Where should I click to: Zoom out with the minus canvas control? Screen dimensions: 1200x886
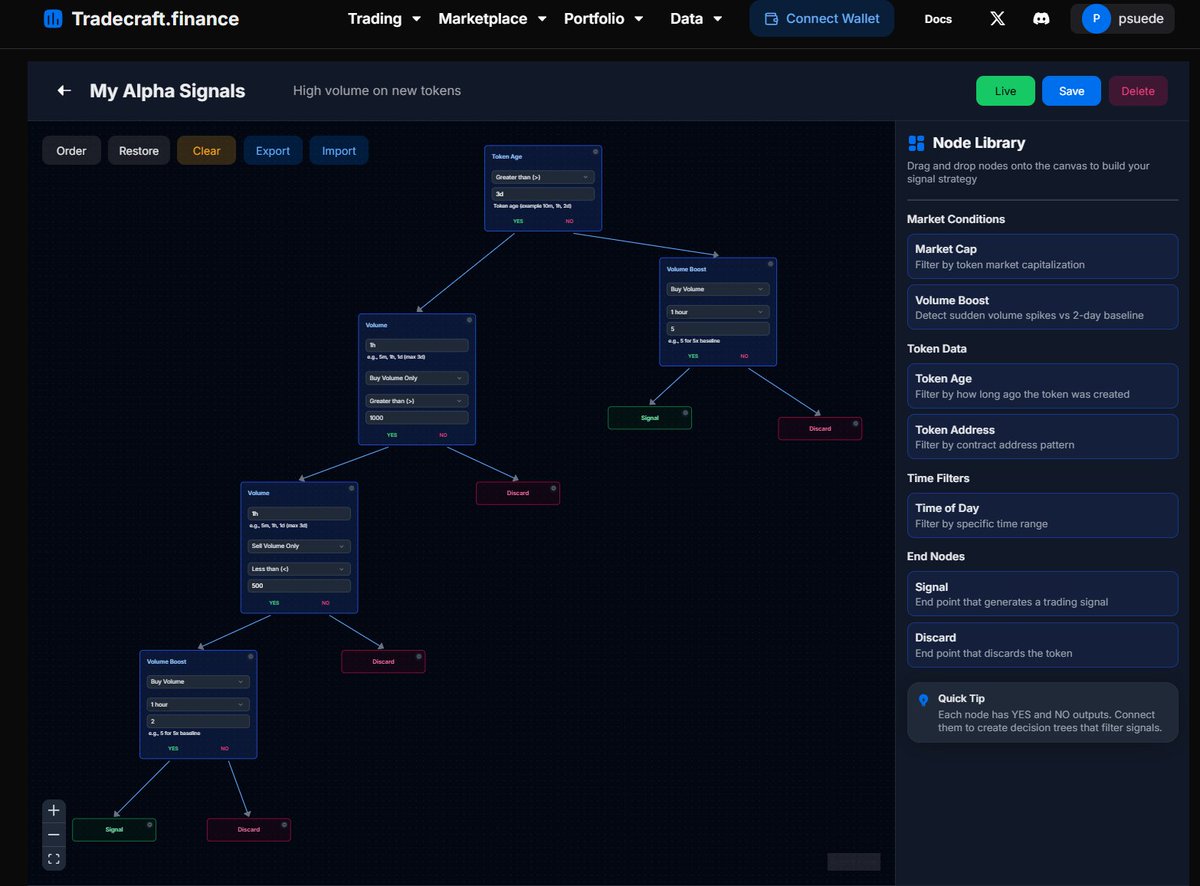pyautogui.click(x=54, y=835)
